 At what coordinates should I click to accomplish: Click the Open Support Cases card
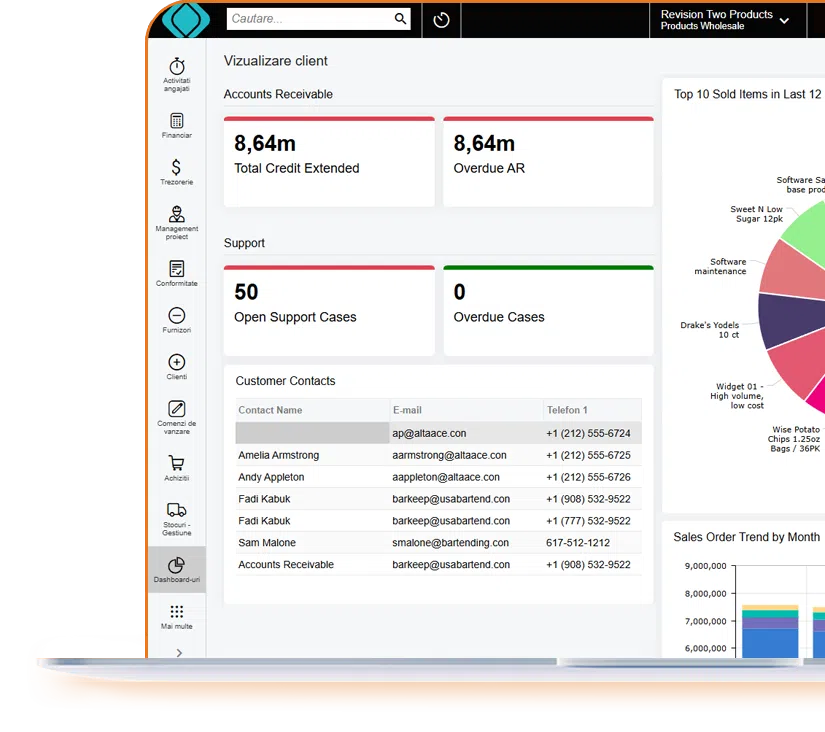(328, 307)
